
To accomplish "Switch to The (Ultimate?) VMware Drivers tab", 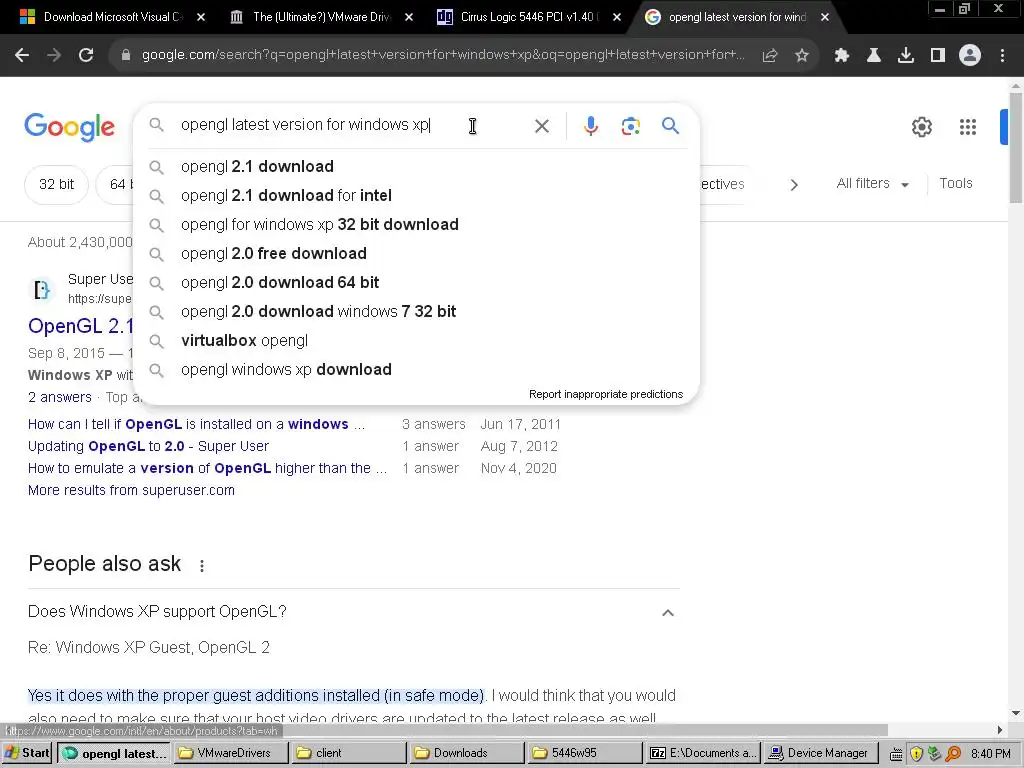I will 320,17.
